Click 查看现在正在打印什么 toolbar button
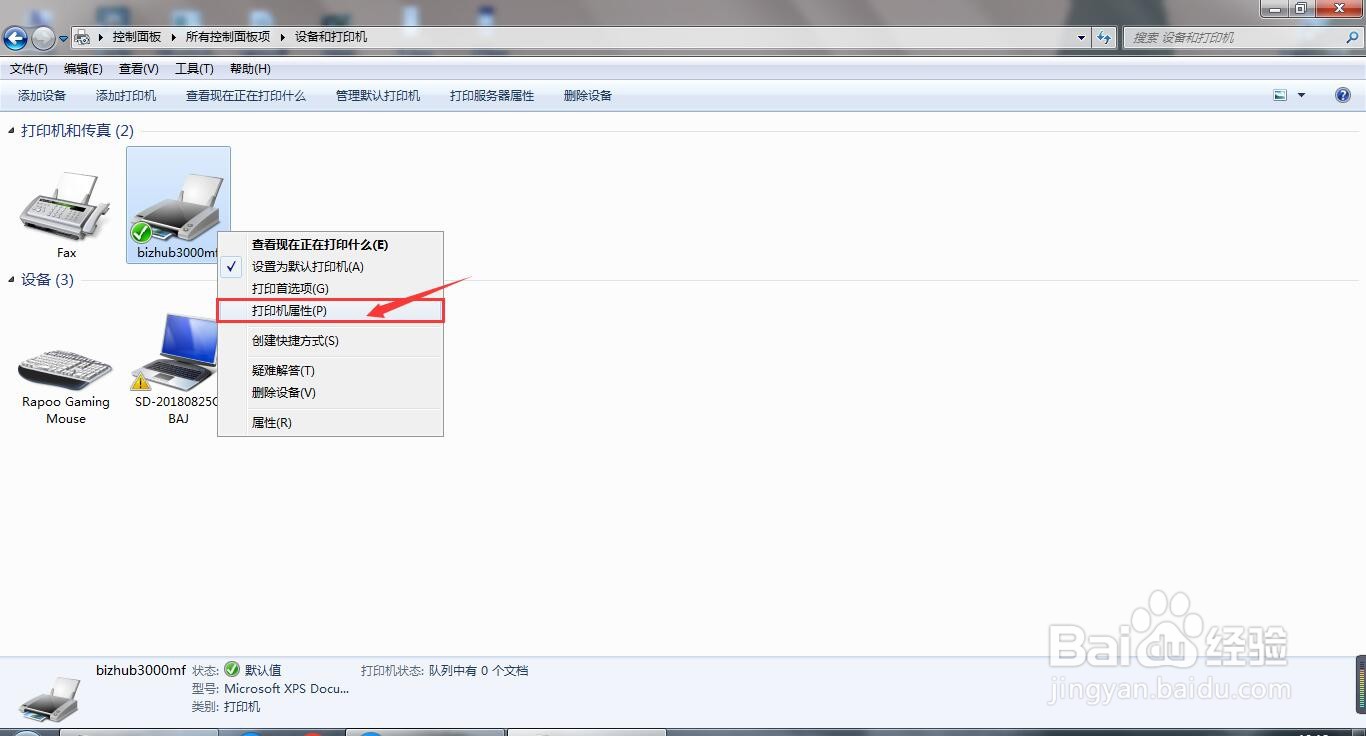1366x736 pixels. click(x=246, y=96)
